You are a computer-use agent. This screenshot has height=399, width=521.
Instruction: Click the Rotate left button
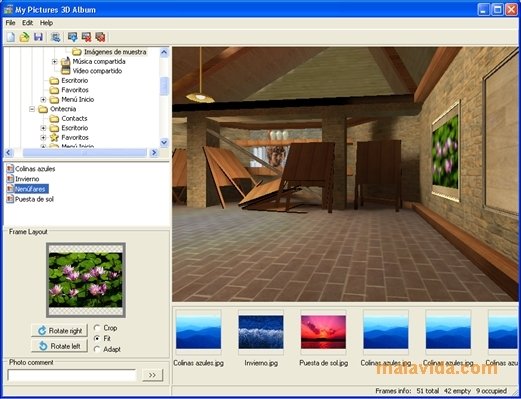(x=59, y=346)
